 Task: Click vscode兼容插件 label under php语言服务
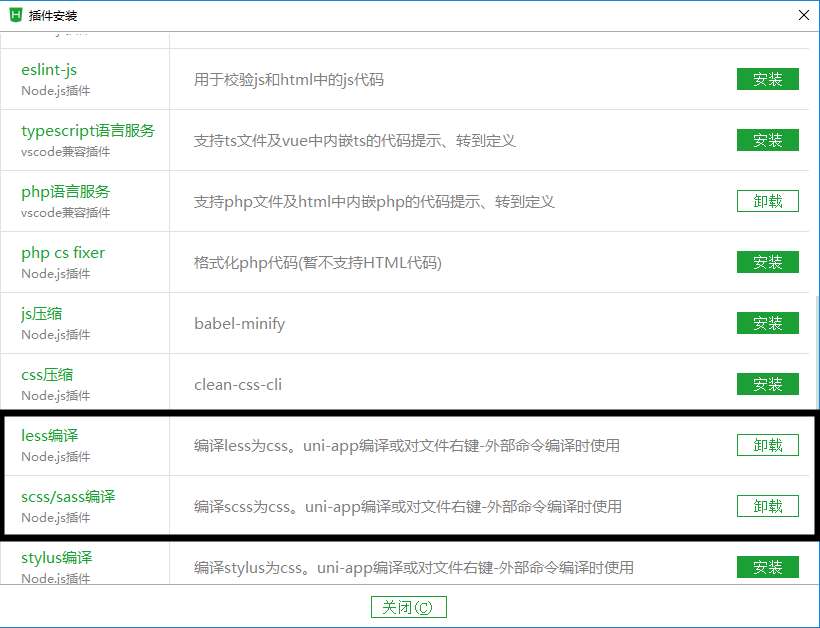click(65, 213)
